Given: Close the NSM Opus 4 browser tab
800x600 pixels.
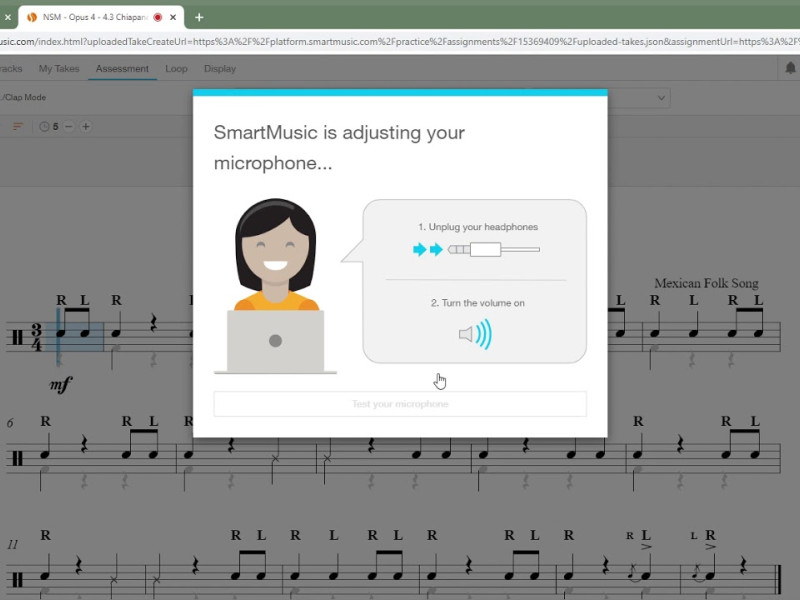Looking at the screenshot, I should (x=173, y=17).
